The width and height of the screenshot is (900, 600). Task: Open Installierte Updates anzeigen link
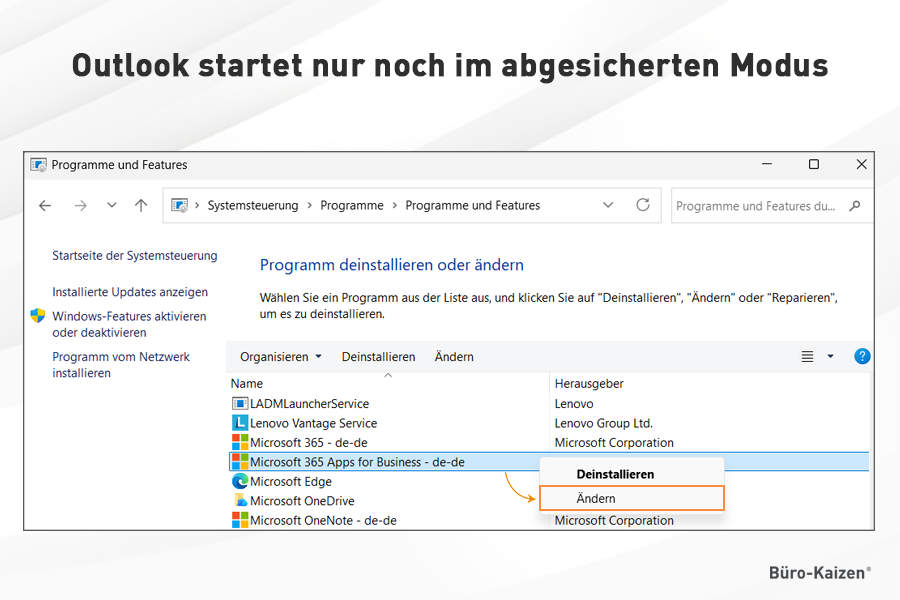[130, 292]
